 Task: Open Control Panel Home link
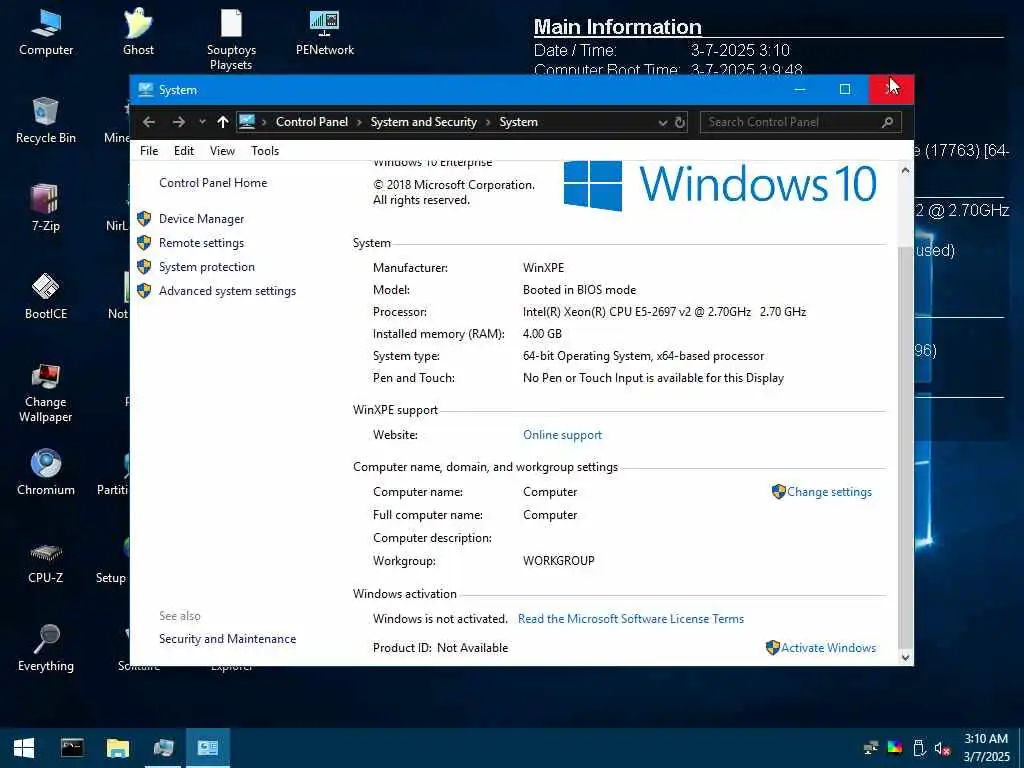pos(213,183)
